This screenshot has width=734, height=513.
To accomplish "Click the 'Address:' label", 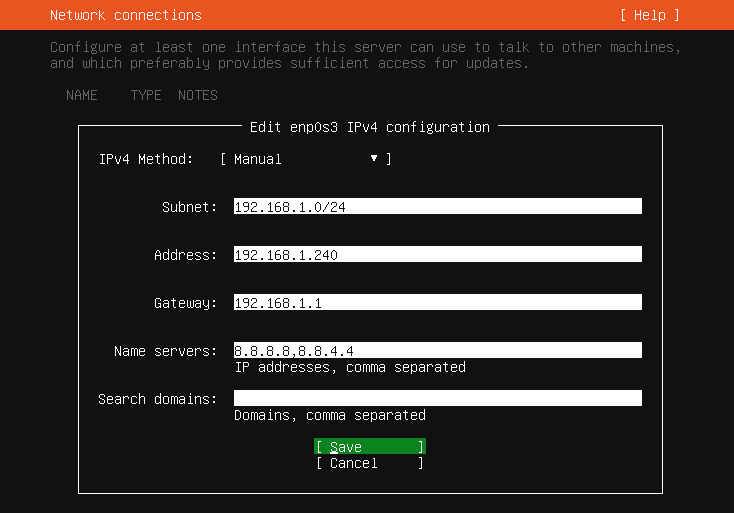I will click(185, 255).
